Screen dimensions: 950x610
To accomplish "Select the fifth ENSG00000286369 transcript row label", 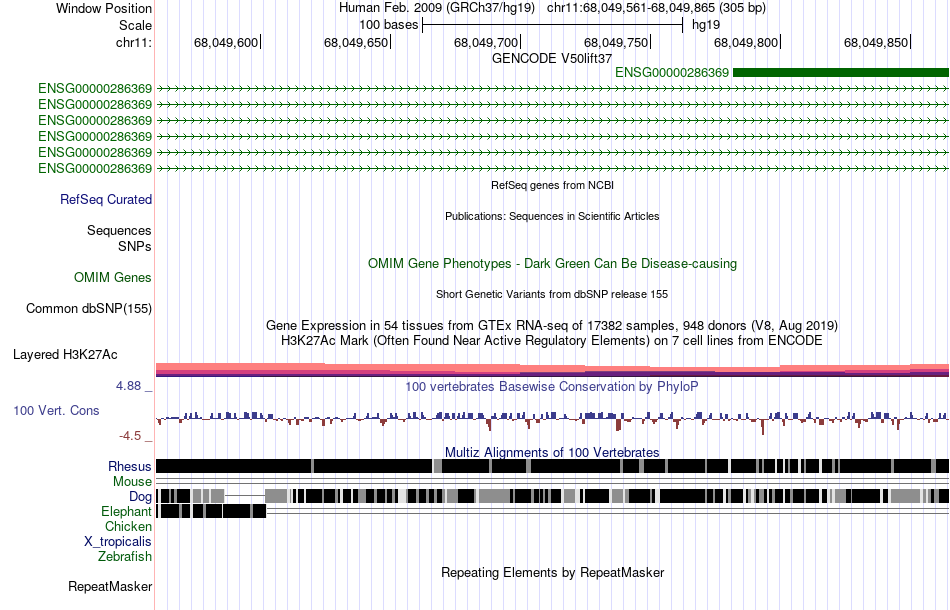I will (95, 153).
